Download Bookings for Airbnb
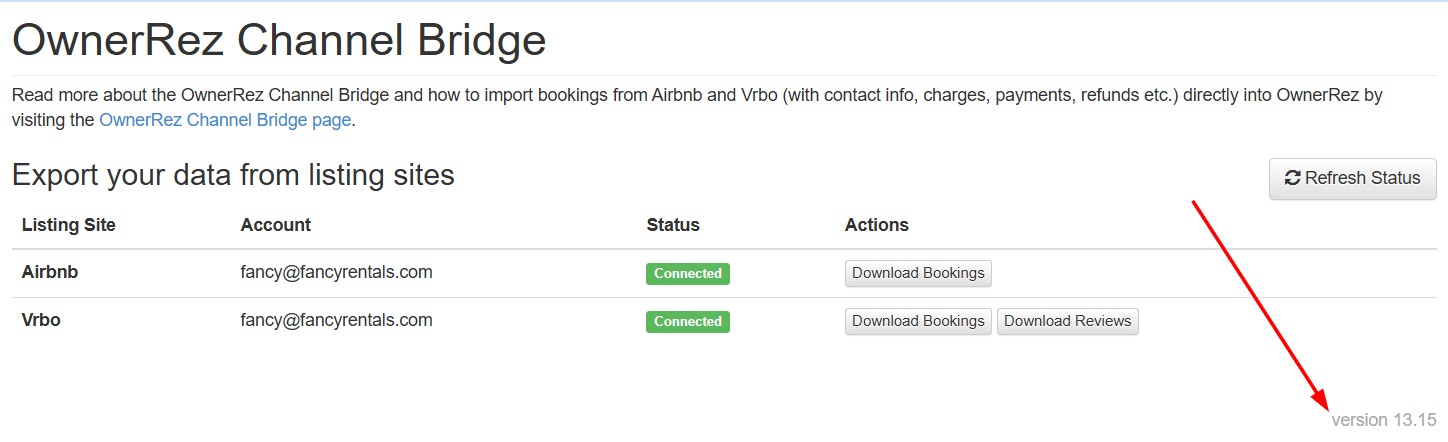 (918, 273)
